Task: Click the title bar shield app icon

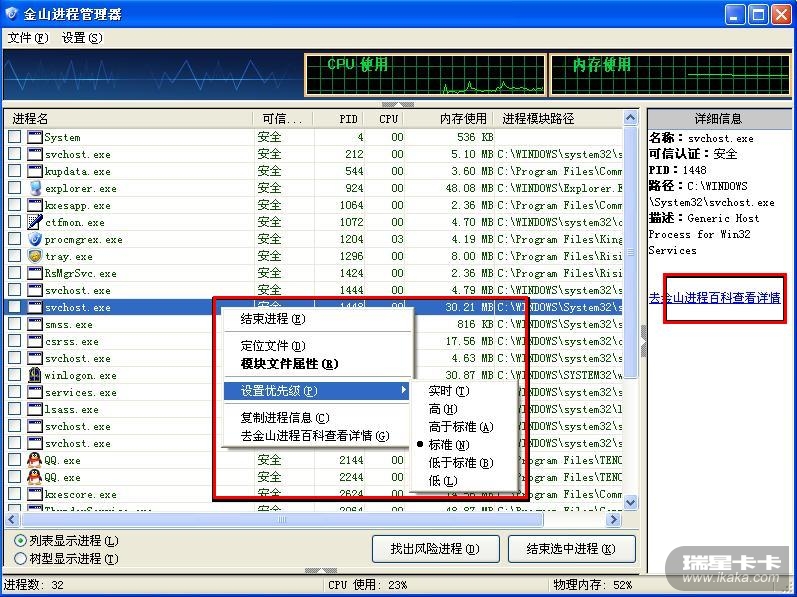Action: click(x=12, y=14)
